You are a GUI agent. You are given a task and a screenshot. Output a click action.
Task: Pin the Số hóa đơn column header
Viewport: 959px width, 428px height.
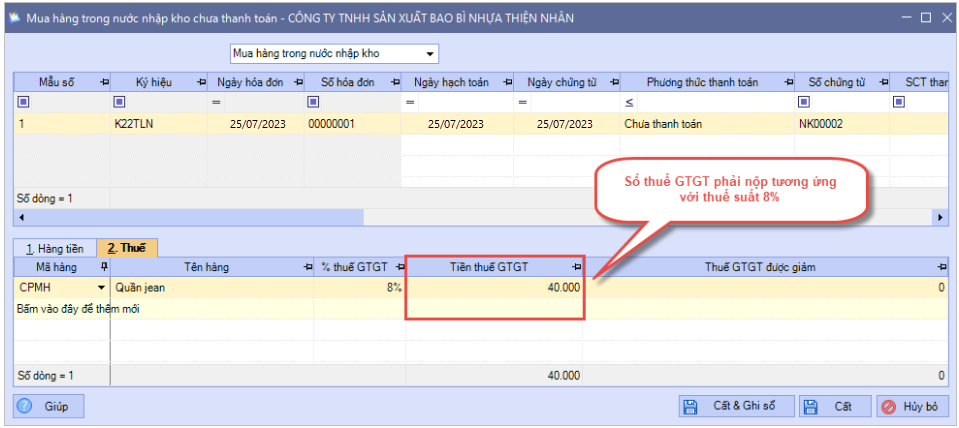(x=394, y=82)
